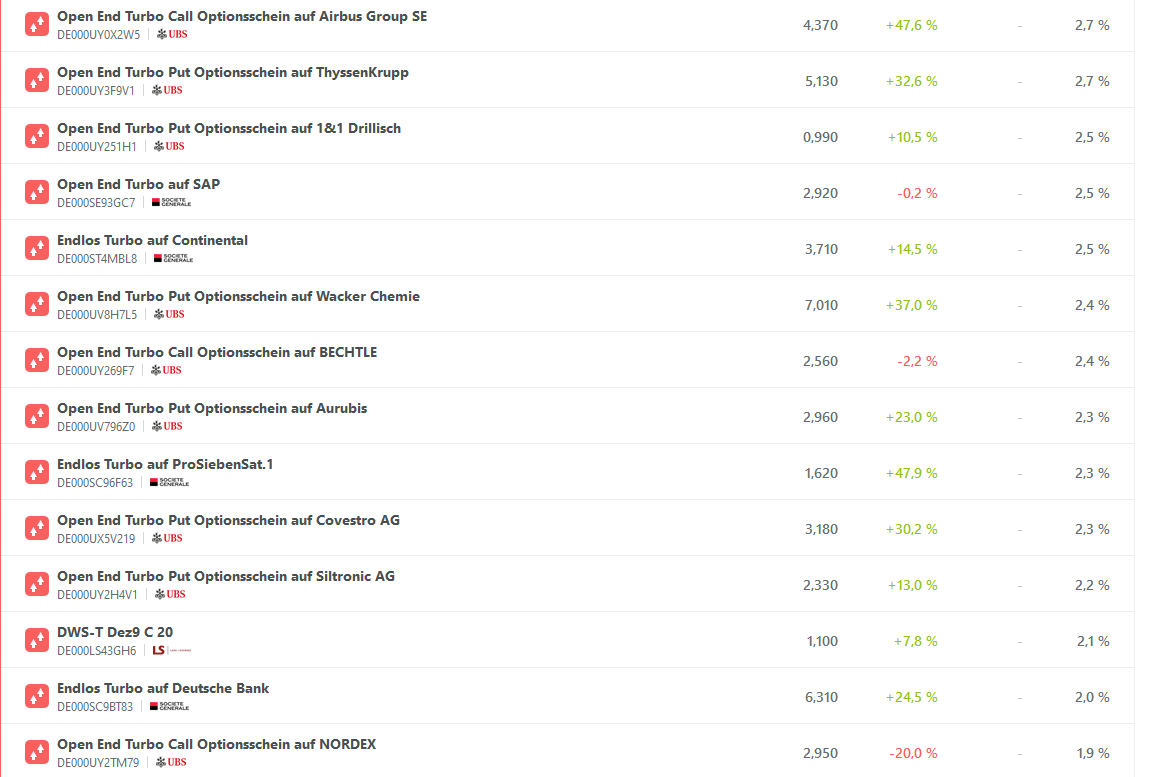Click the LS logo under DWS-T Dez9
The width and height of the screenshot is (1150, 777).
[x=170, y=650]
